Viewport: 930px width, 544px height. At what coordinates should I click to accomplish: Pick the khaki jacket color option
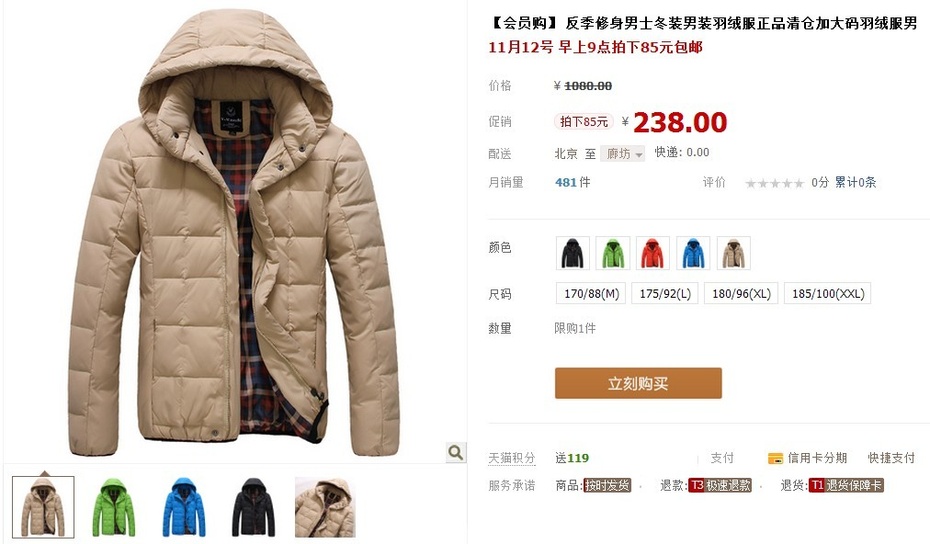tap(734, 253)
